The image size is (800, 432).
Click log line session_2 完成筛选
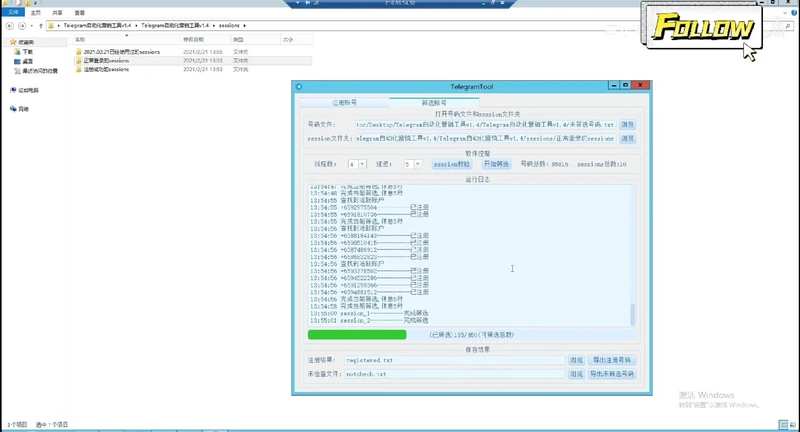tap(369, 321)
